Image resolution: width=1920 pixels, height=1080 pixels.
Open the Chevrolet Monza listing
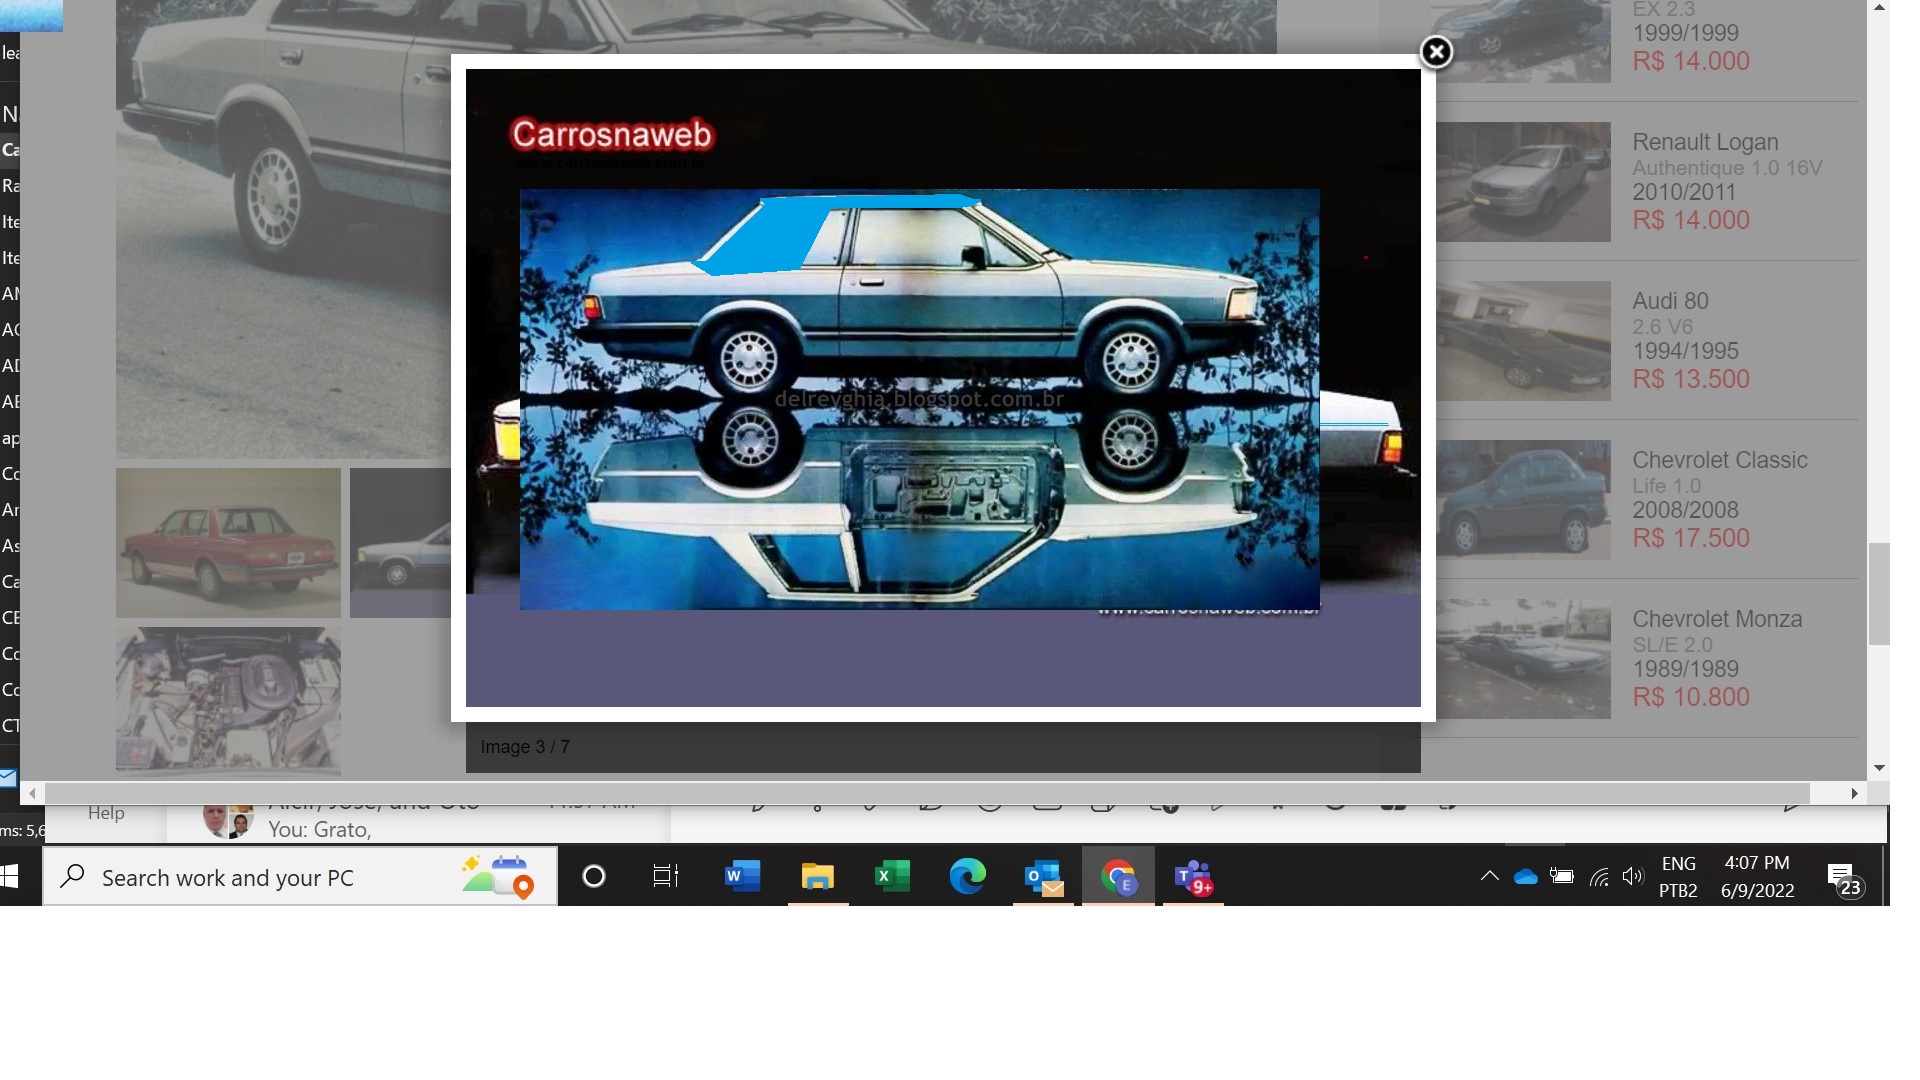(x=1717, y=619)
